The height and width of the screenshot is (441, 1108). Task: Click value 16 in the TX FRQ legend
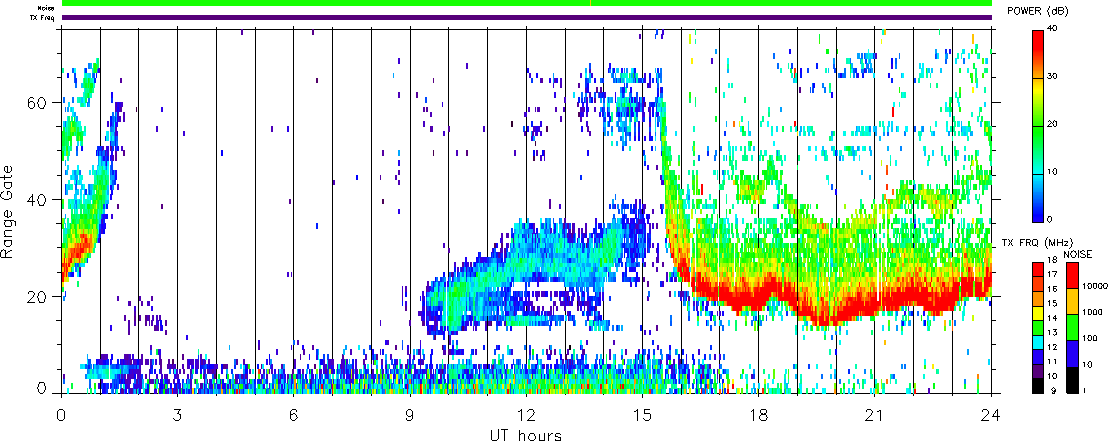pyautogui.click(x=1052, y=289)
